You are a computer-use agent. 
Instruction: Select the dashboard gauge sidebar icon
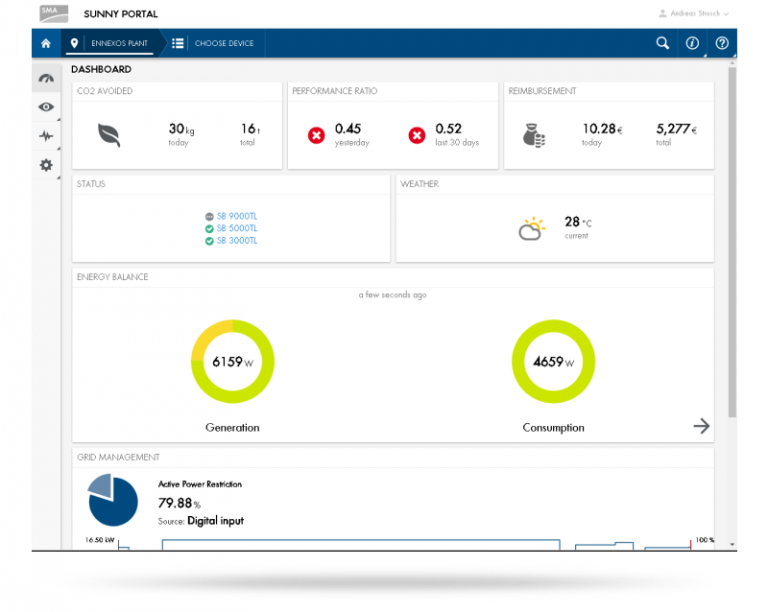coord(47,78)
